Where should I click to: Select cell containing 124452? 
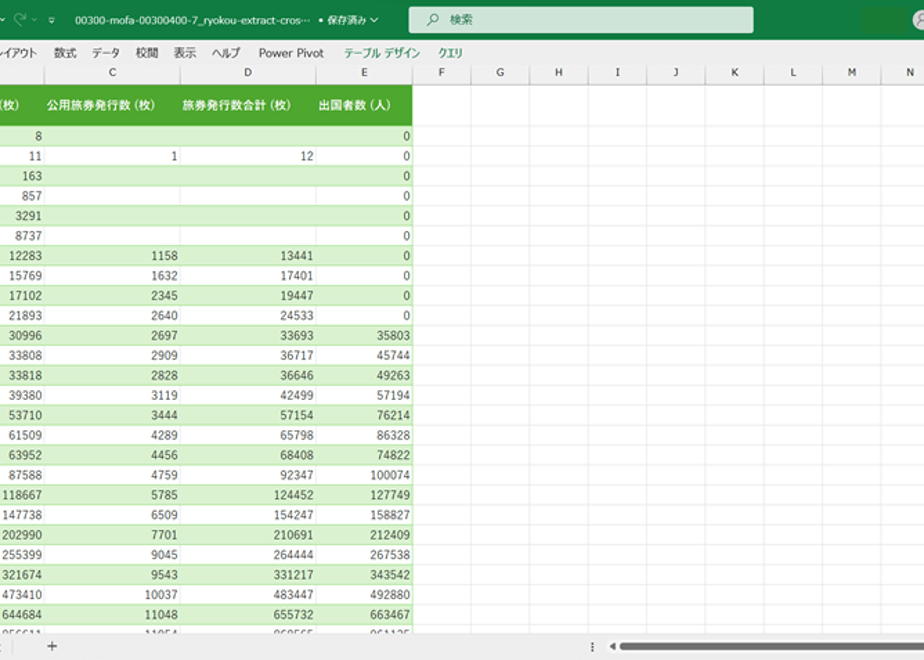(x=248, y=495)
